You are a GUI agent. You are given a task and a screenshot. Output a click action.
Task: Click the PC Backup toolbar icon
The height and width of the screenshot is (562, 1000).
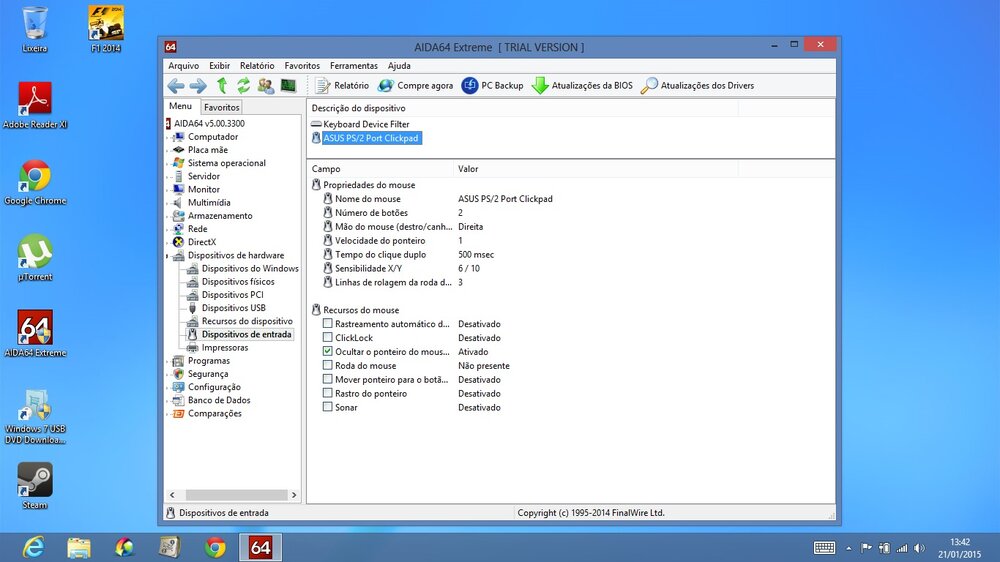470,86
